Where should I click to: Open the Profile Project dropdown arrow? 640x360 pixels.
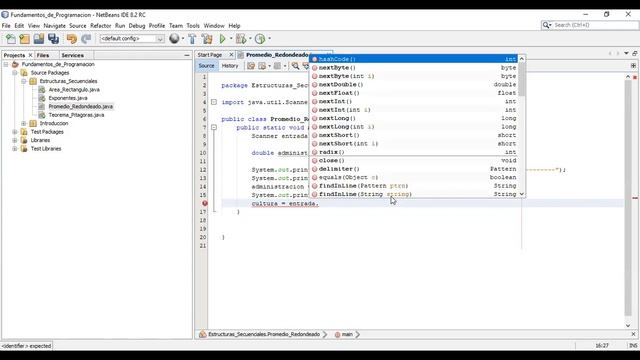coord(269,39)
